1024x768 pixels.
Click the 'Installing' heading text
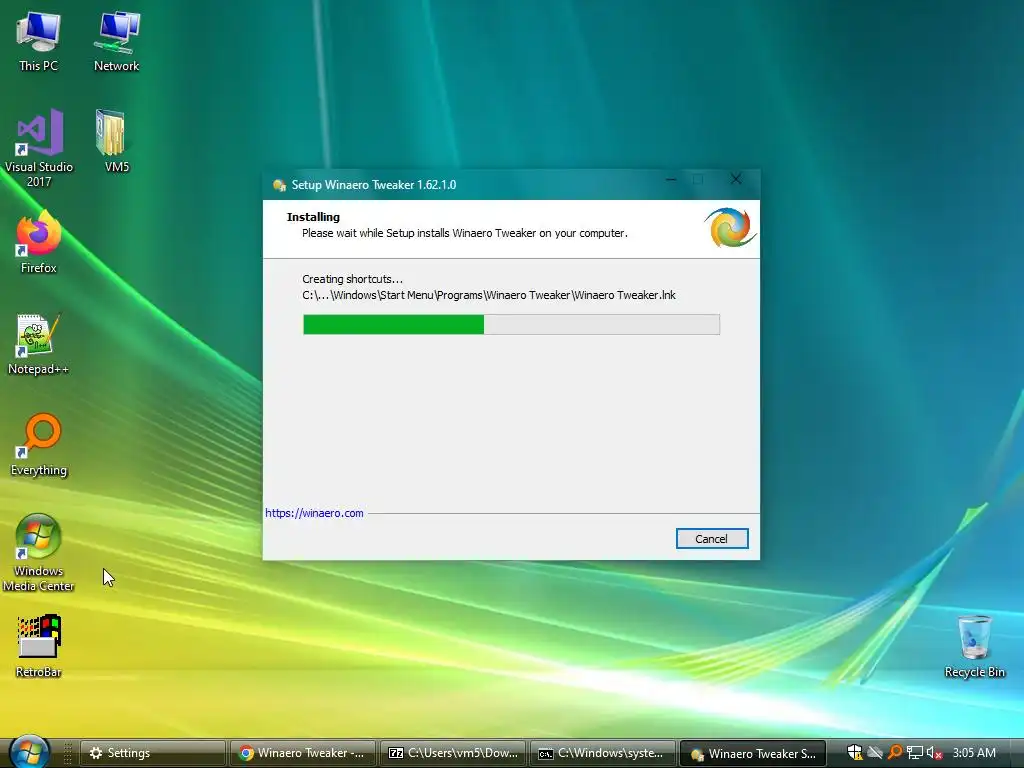[x=313, y=217]
